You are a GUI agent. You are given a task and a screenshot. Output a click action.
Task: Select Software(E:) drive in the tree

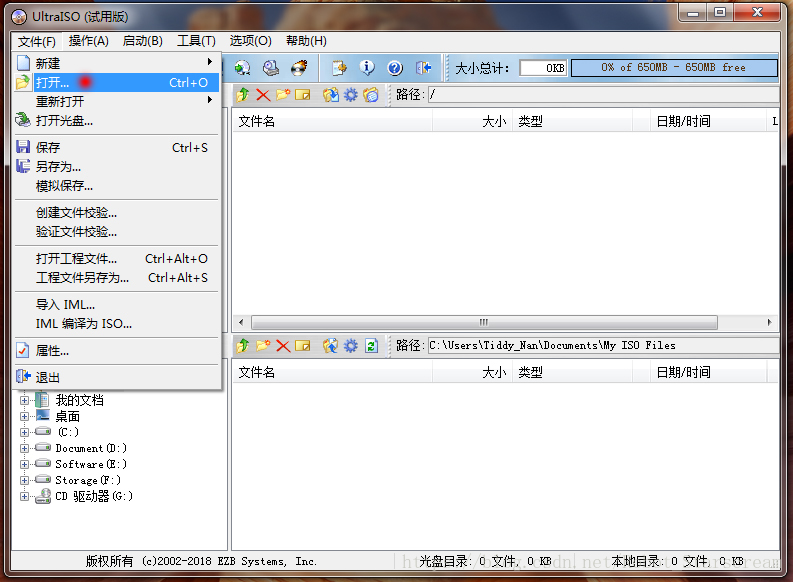[x=91, y=464]
